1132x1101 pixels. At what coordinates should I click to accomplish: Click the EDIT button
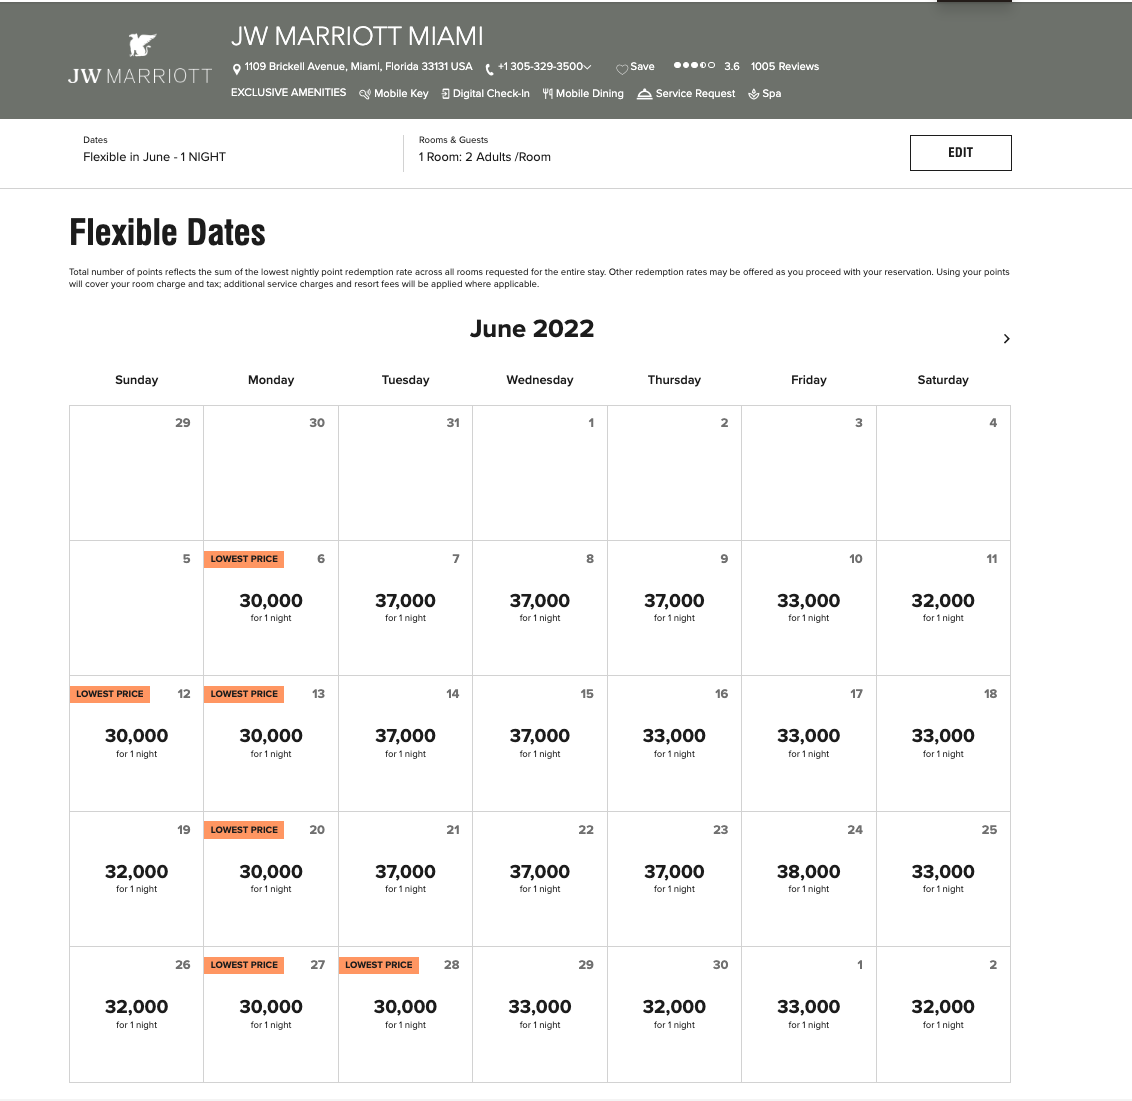coord(960,153)
